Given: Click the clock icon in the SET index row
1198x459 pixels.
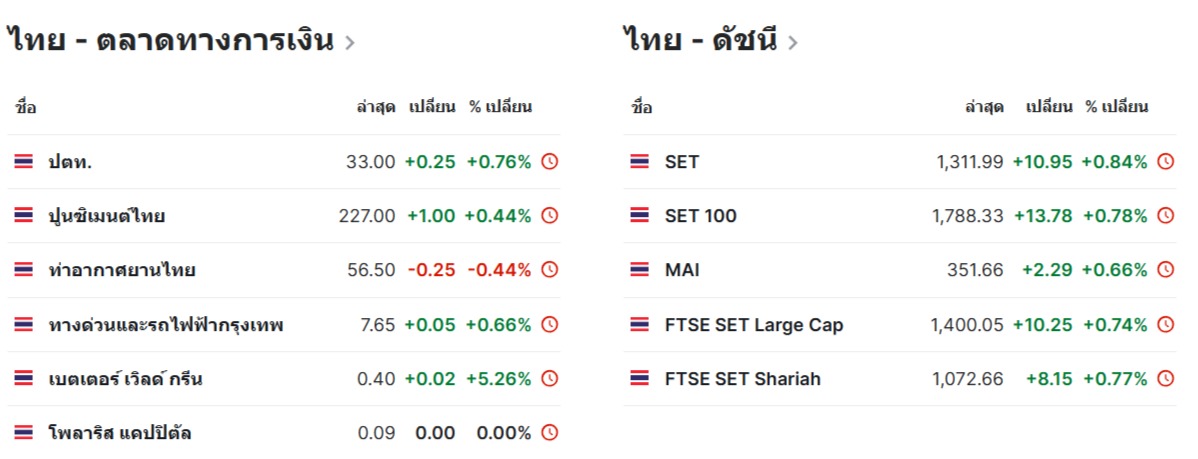Looking at the screenshot, I should [1165, 162].
